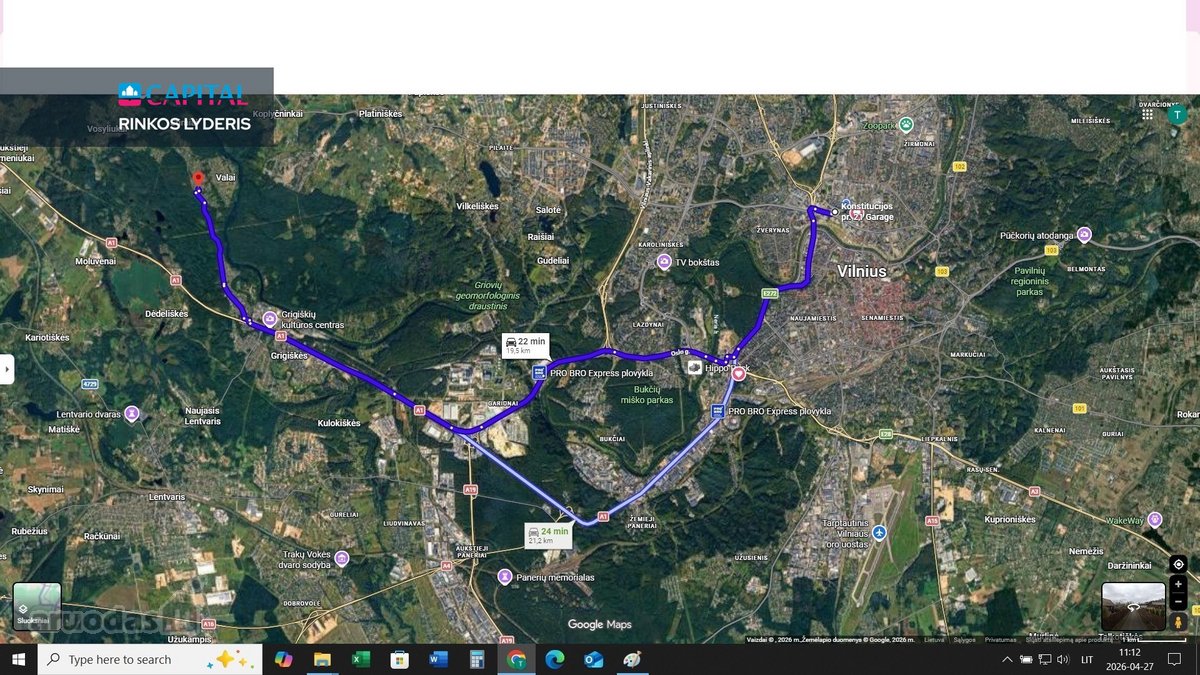
Task: Open Microsoft Edge from the taskbar
Action: [x=554, y=659]
